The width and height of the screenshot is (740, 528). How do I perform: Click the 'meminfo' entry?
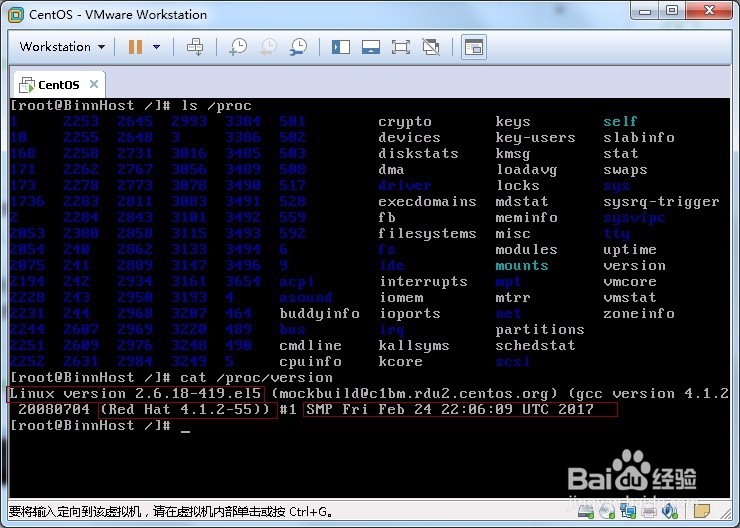[526, 218]
